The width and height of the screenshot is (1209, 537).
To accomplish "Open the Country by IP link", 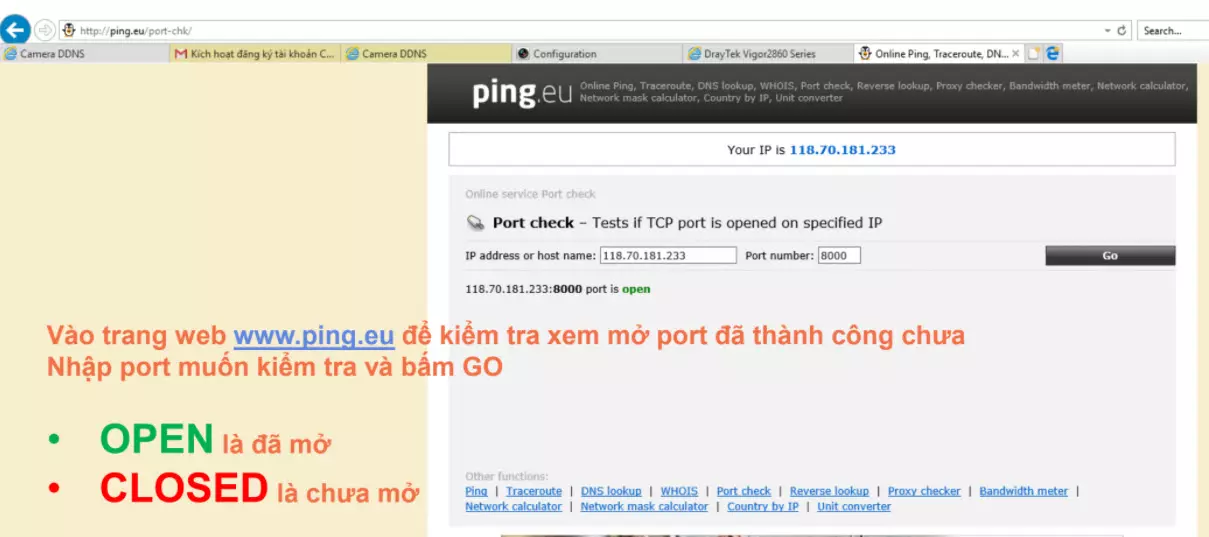I will click(x=763, y=506).
